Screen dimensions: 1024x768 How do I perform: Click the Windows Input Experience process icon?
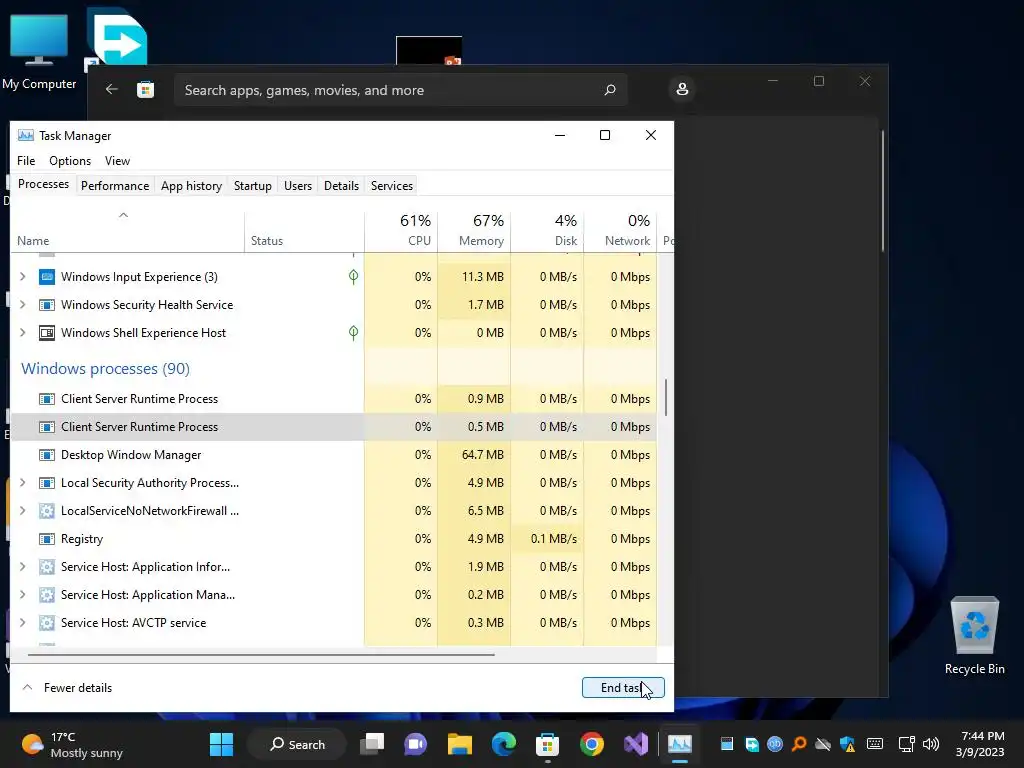pos(46,277)
